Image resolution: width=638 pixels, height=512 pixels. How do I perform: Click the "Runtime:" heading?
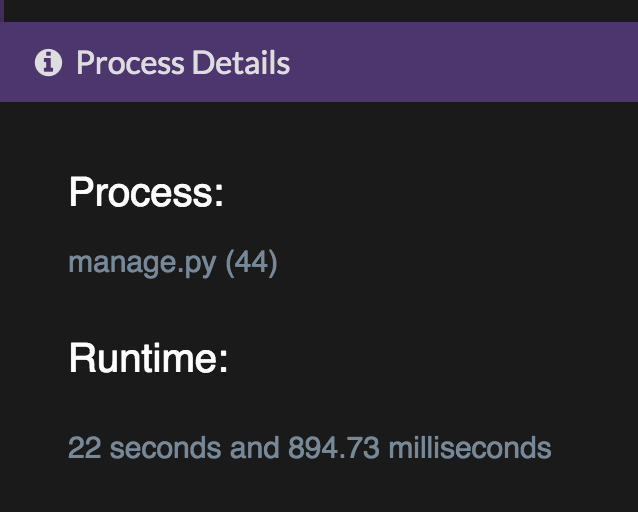point(149,358)
